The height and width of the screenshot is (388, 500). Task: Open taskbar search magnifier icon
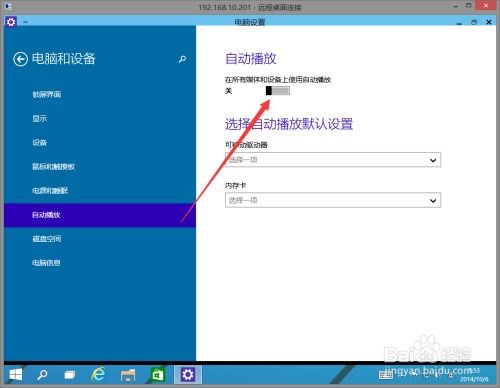(42, 375)
